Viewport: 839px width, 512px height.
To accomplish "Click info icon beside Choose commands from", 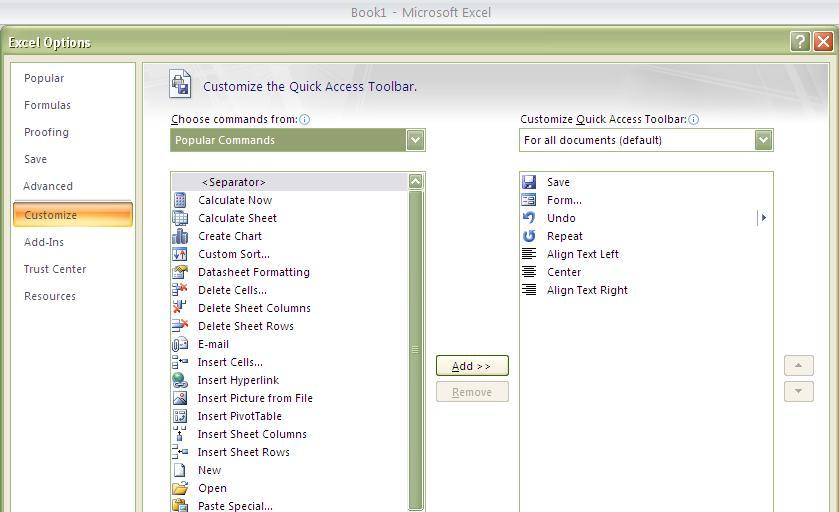I will [304, 119].
